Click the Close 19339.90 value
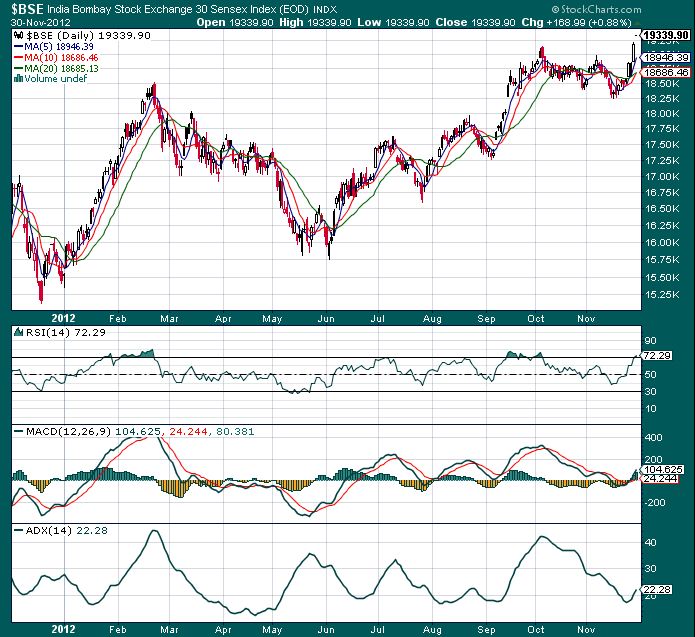This screenshot has width=695, height=637. click(x=475, y=22)
